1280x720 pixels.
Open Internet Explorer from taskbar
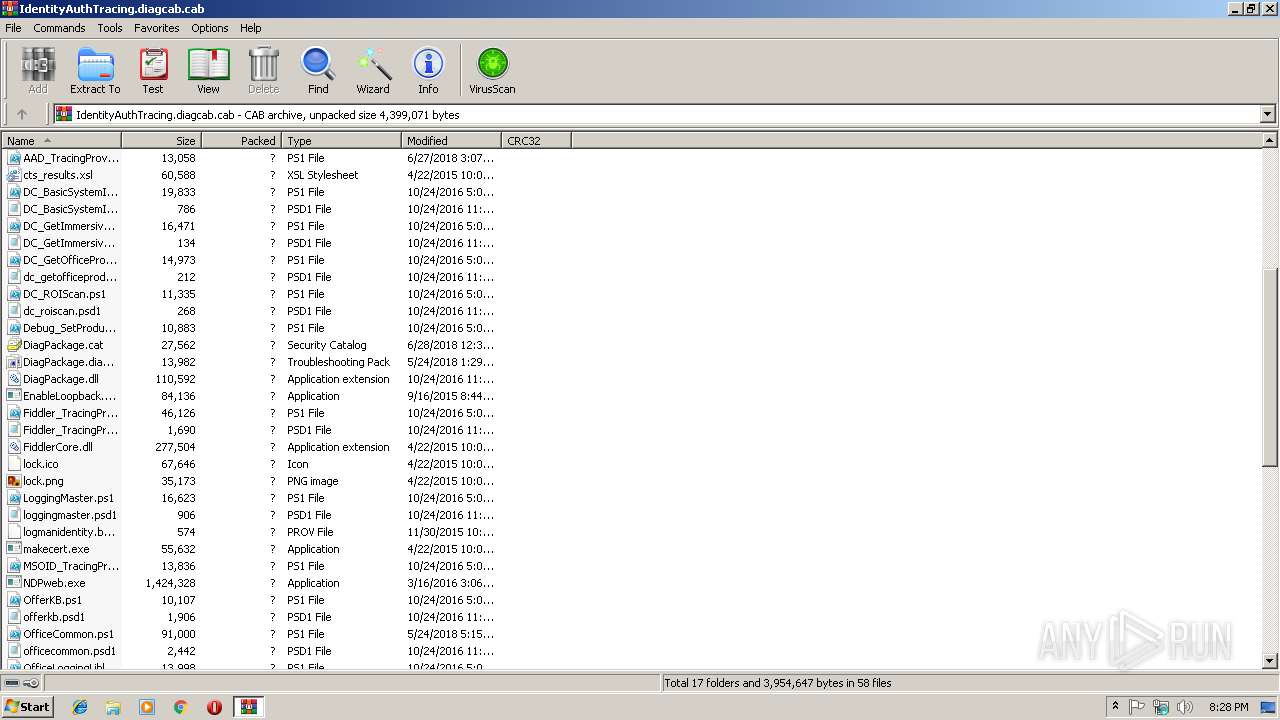click(80, 707)
